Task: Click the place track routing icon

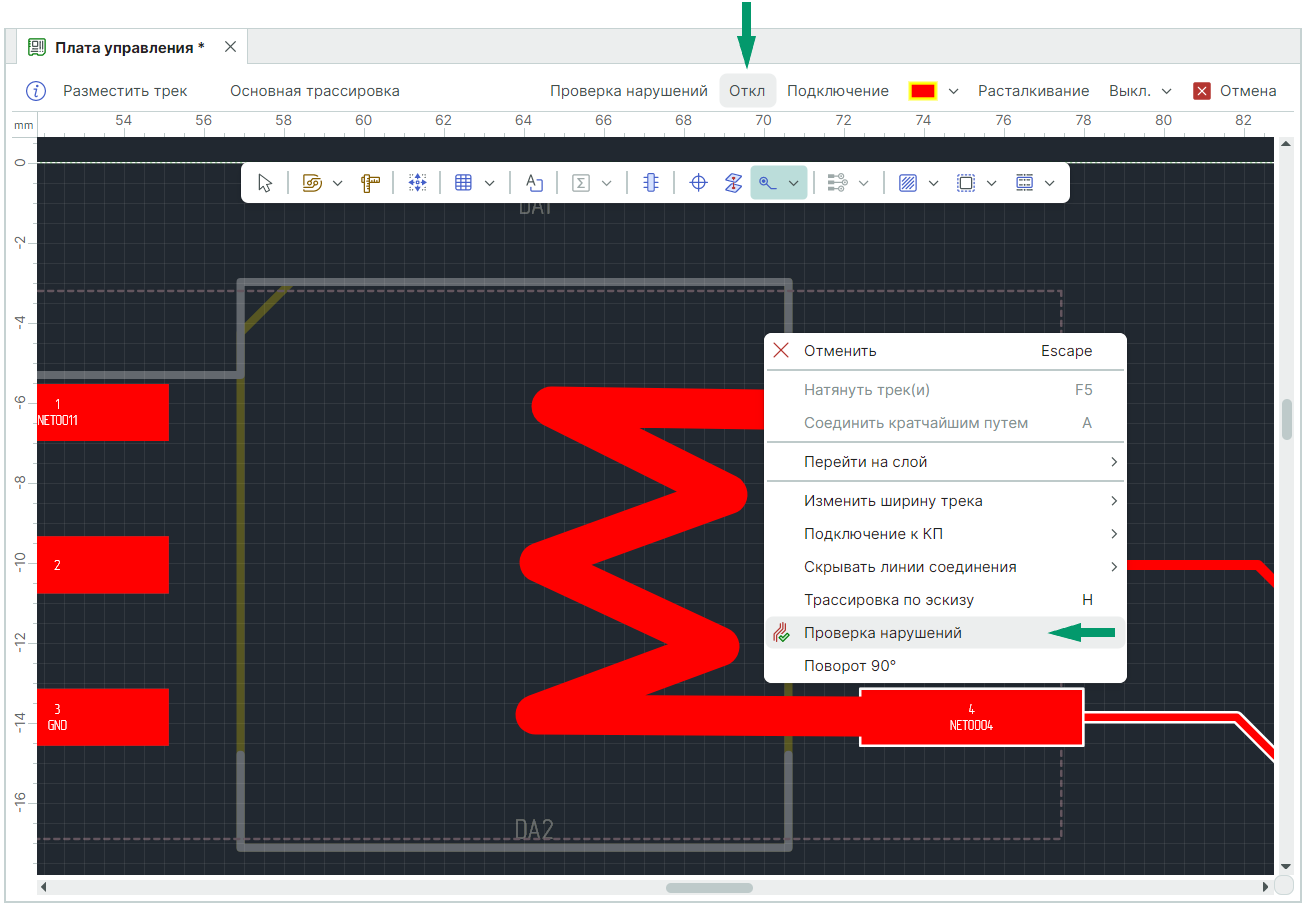Action: tap(767, 183)
